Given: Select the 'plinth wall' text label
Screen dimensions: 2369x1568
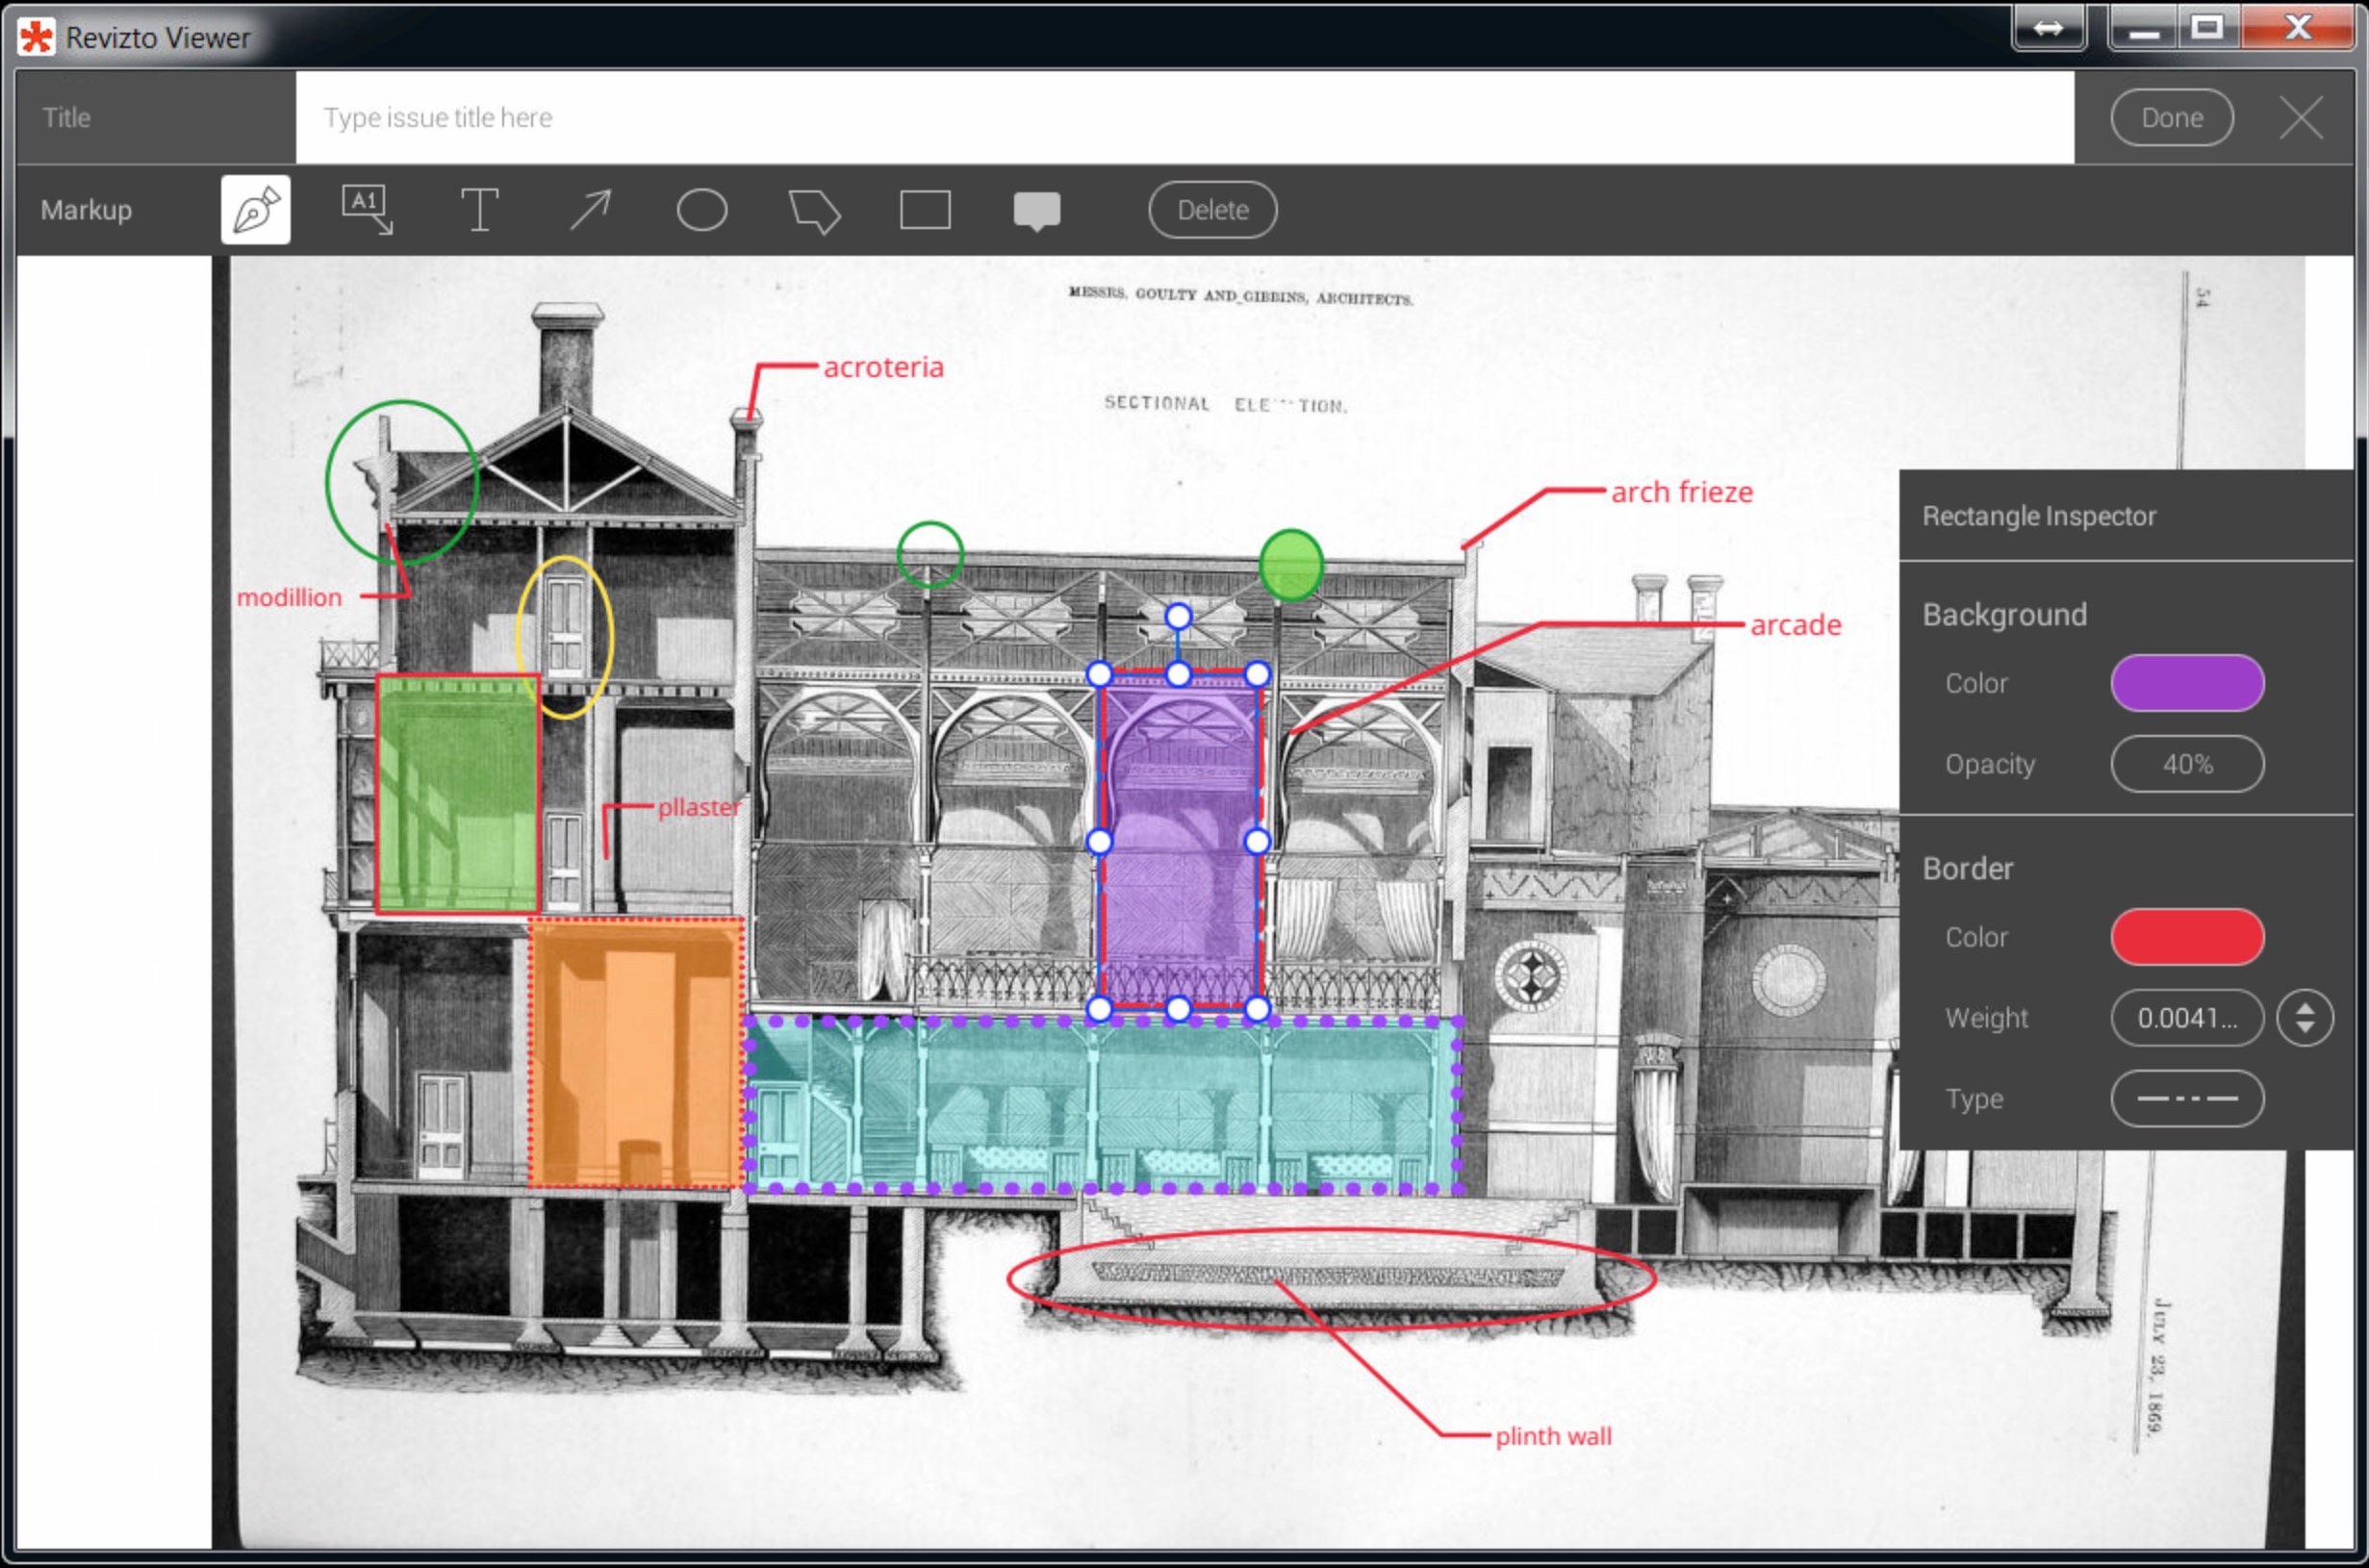Looking at the screenshot, I should pyautogui.click(x=1553, y=1436).
